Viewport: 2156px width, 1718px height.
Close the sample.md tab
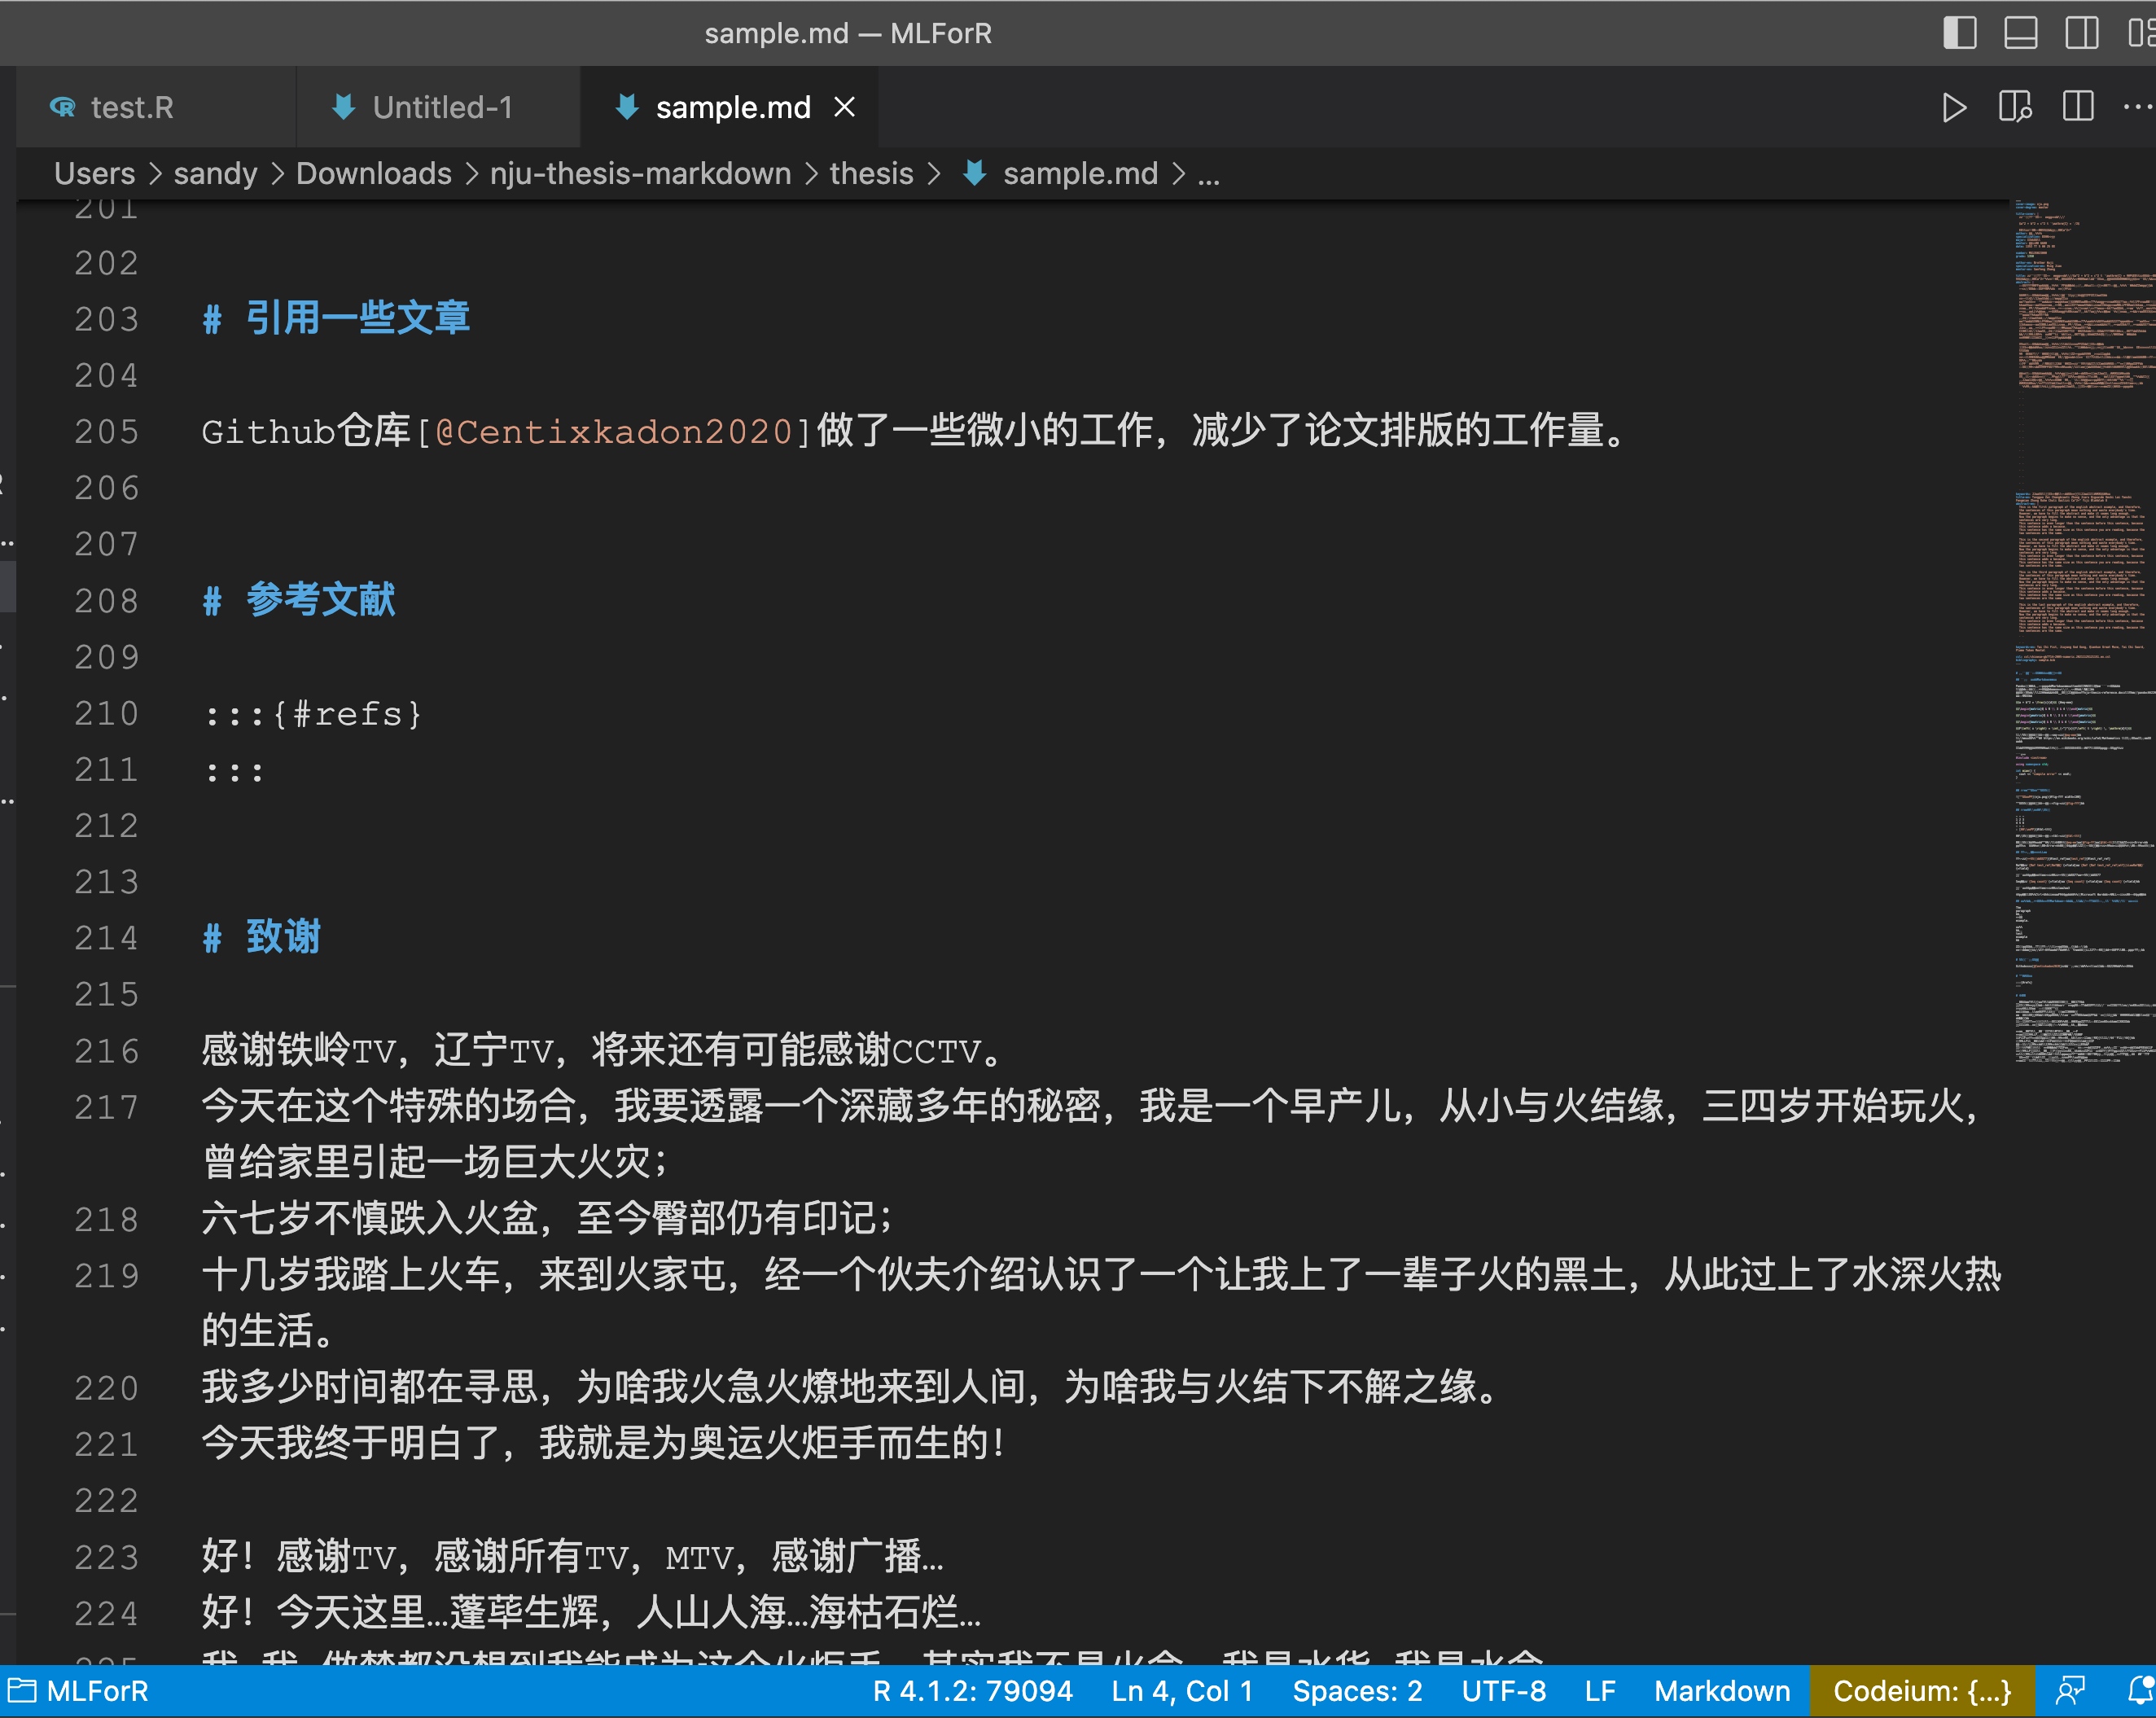click(x=845, y=107)
